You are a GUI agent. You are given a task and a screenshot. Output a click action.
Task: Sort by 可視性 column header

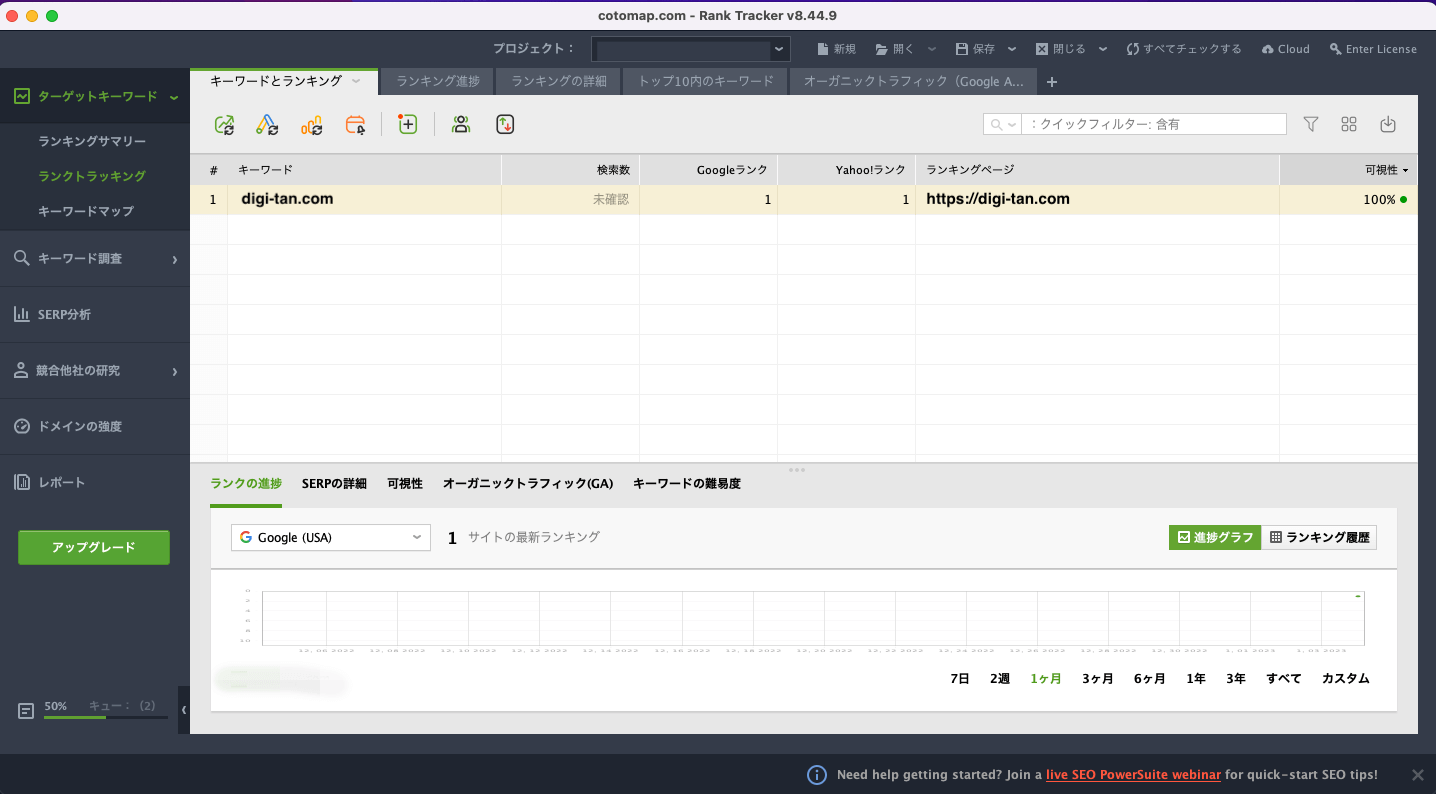1348,170
